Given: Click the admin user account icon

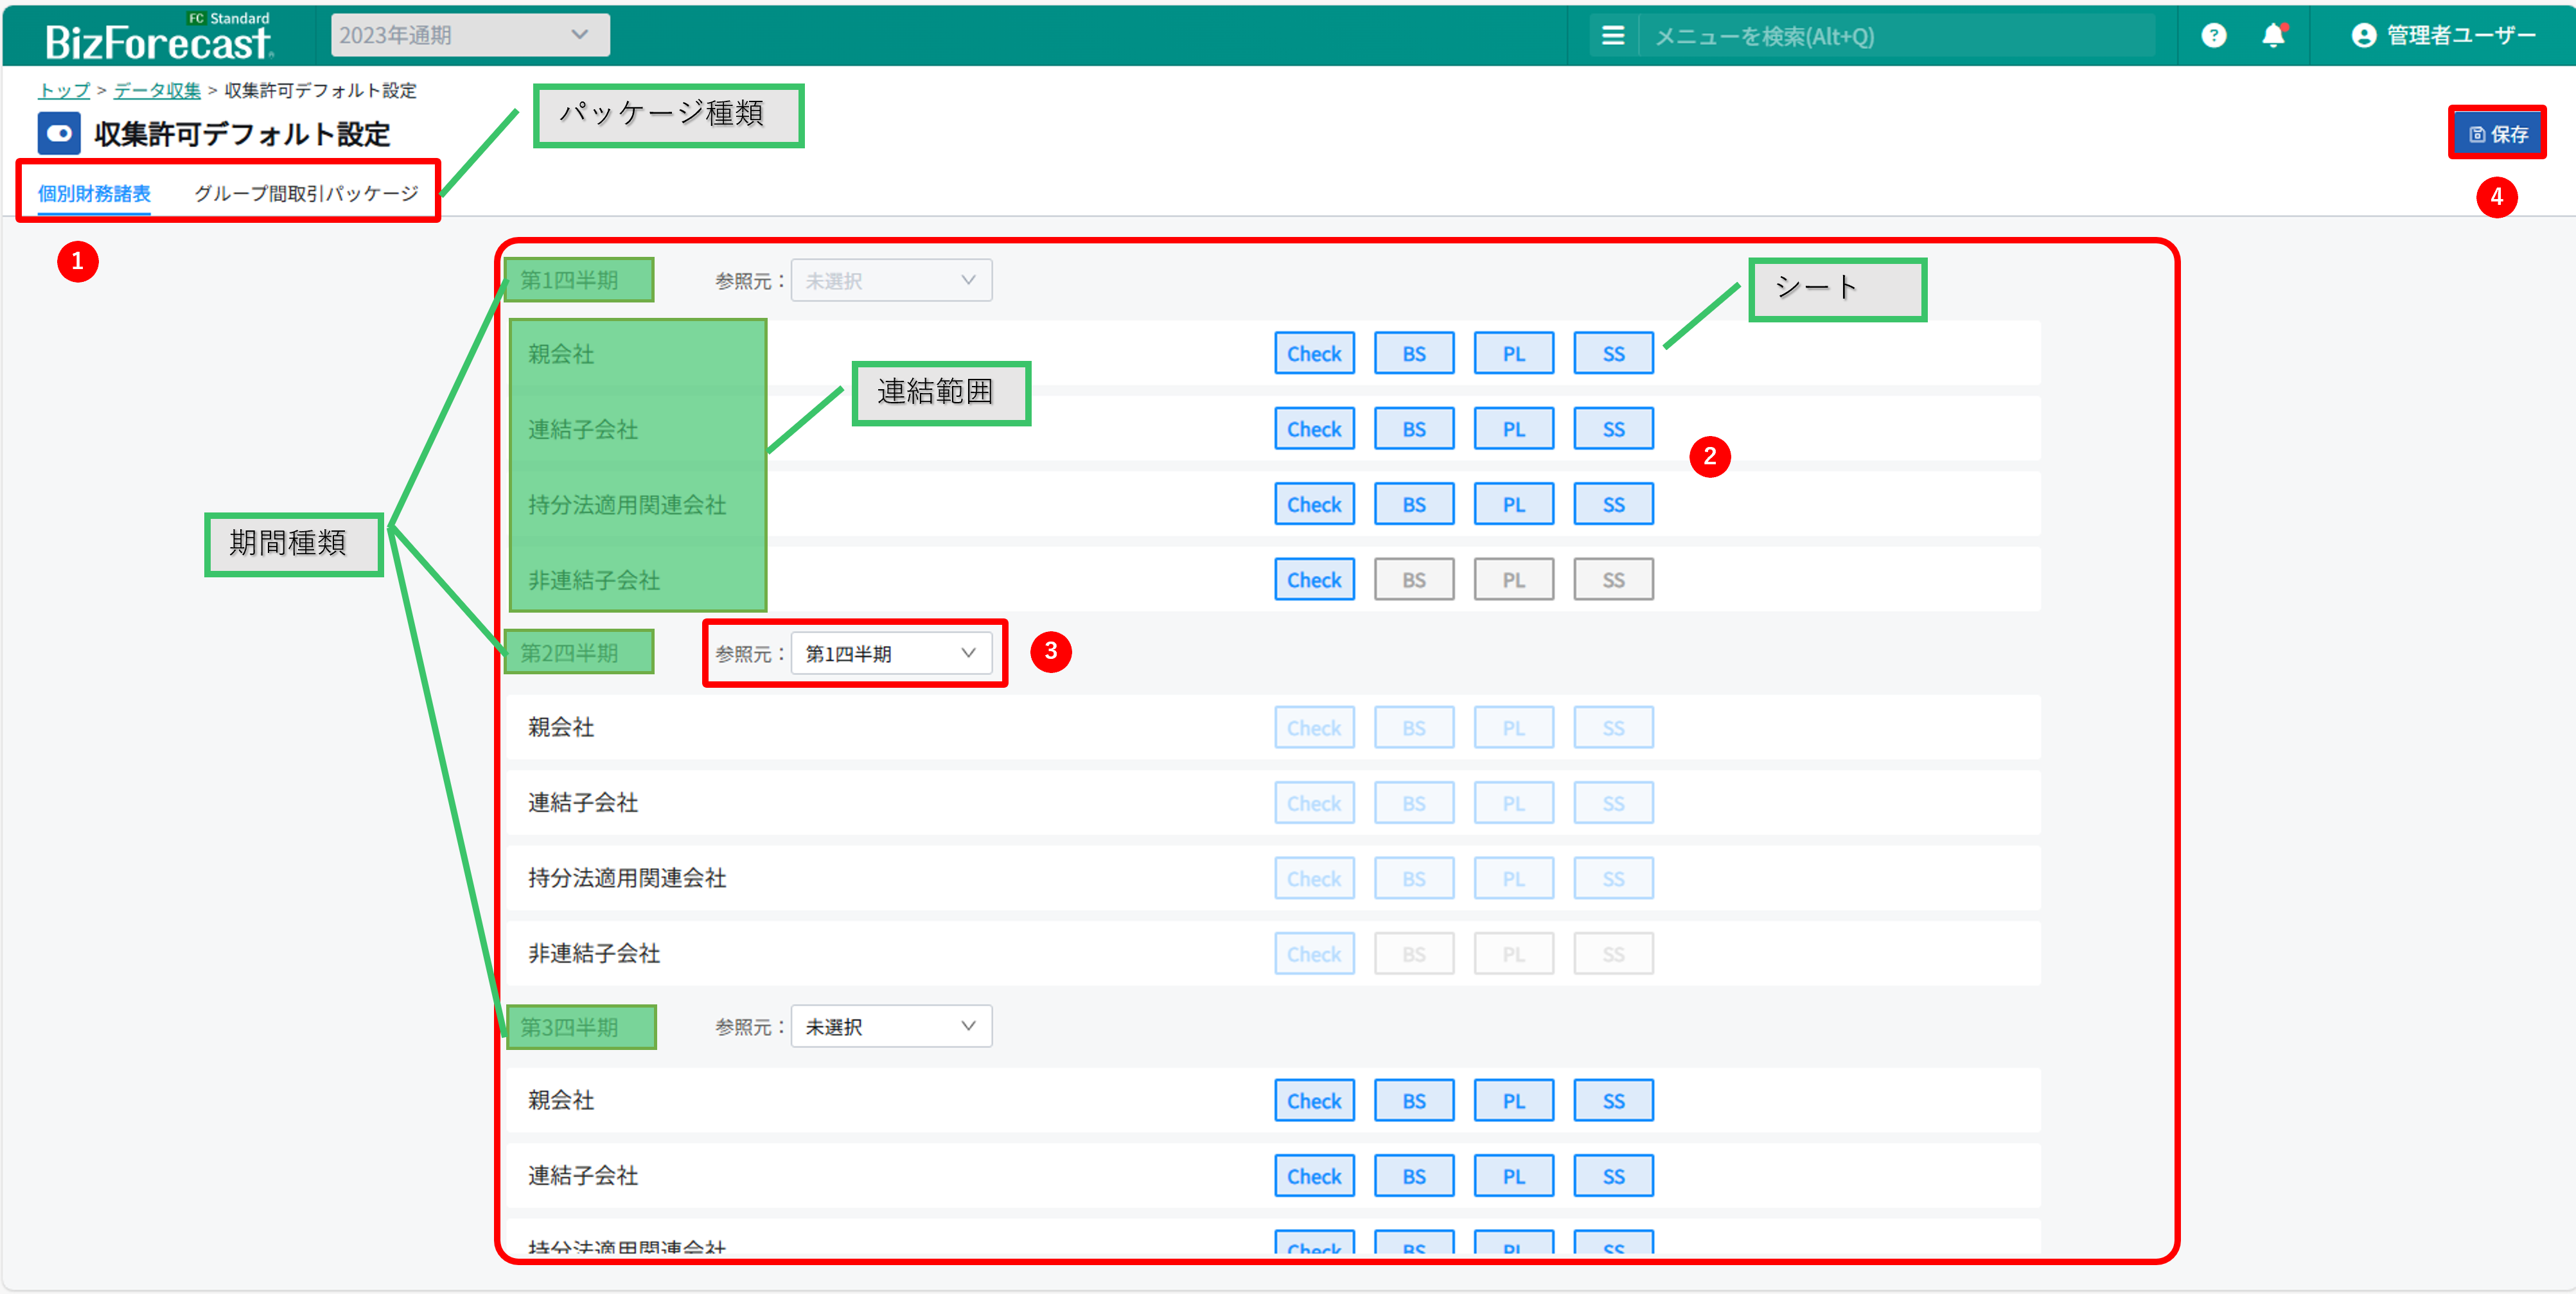Looking at the screenshot, I should click(x=2363, y=36).
